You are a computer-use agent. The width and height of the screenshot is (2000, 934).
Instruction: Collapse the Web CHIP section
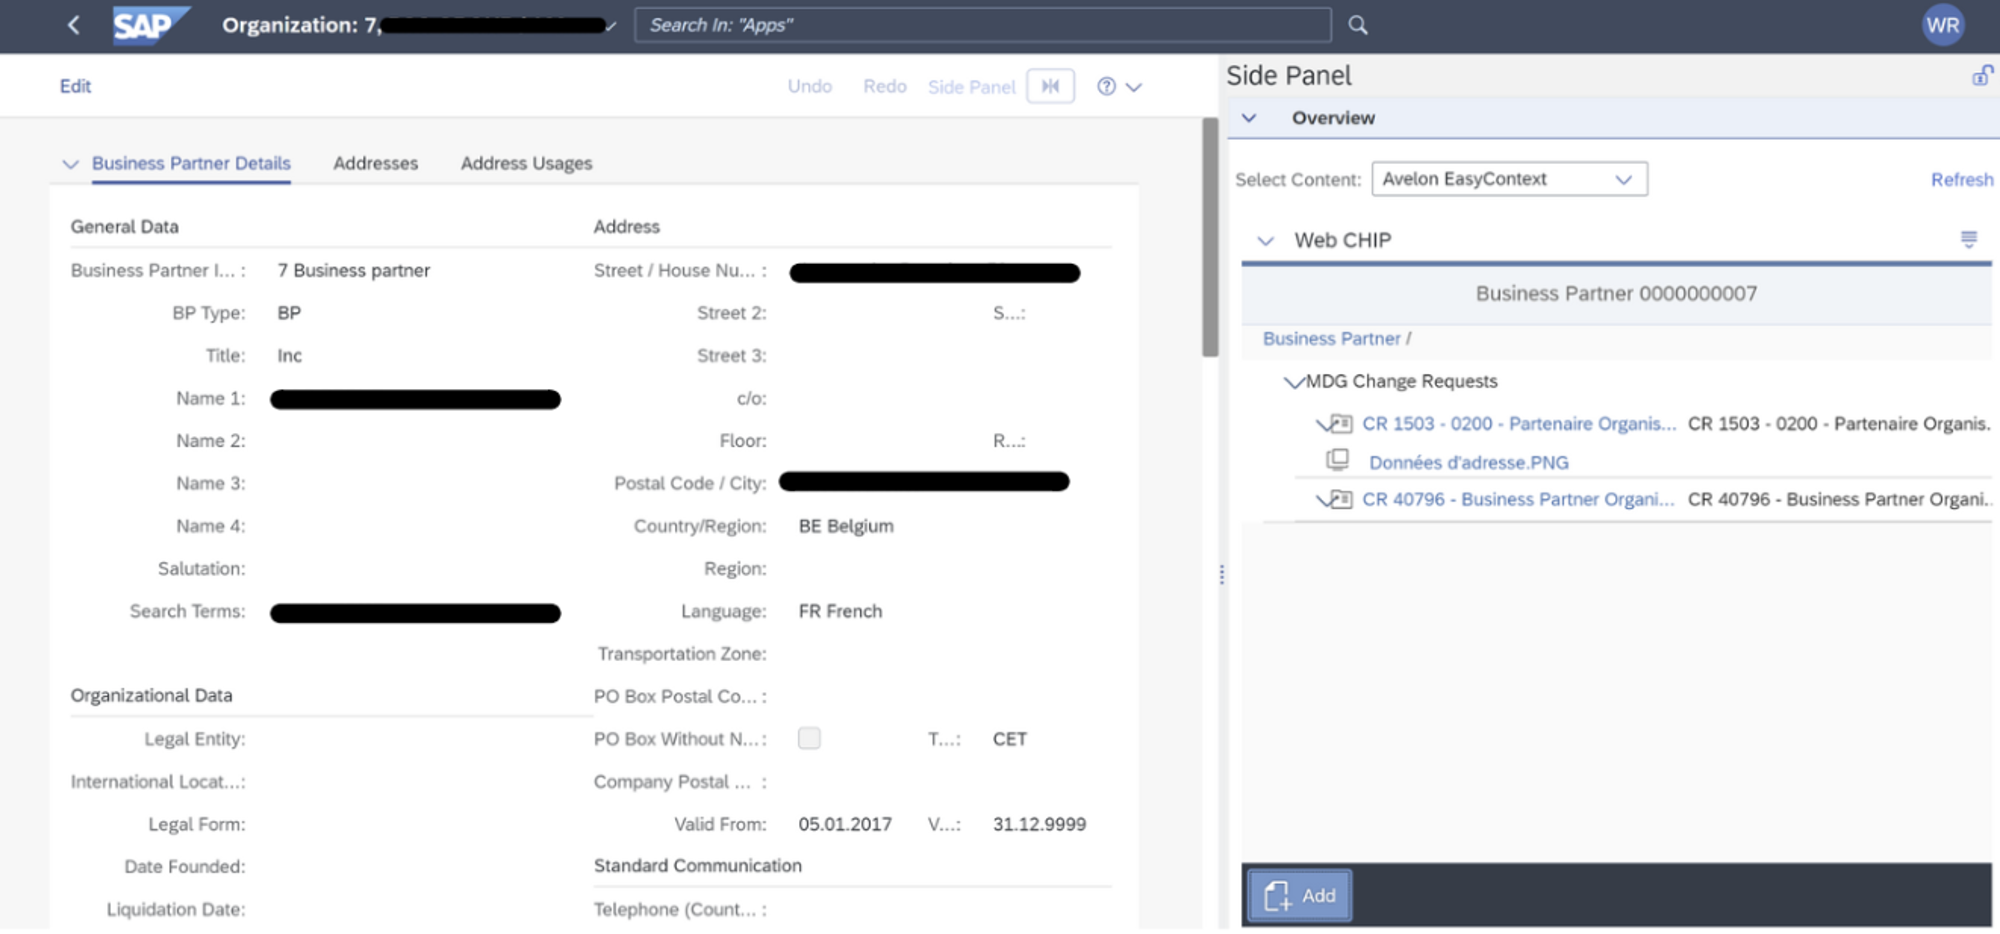pyautogui.click(x=1265, y=240)
